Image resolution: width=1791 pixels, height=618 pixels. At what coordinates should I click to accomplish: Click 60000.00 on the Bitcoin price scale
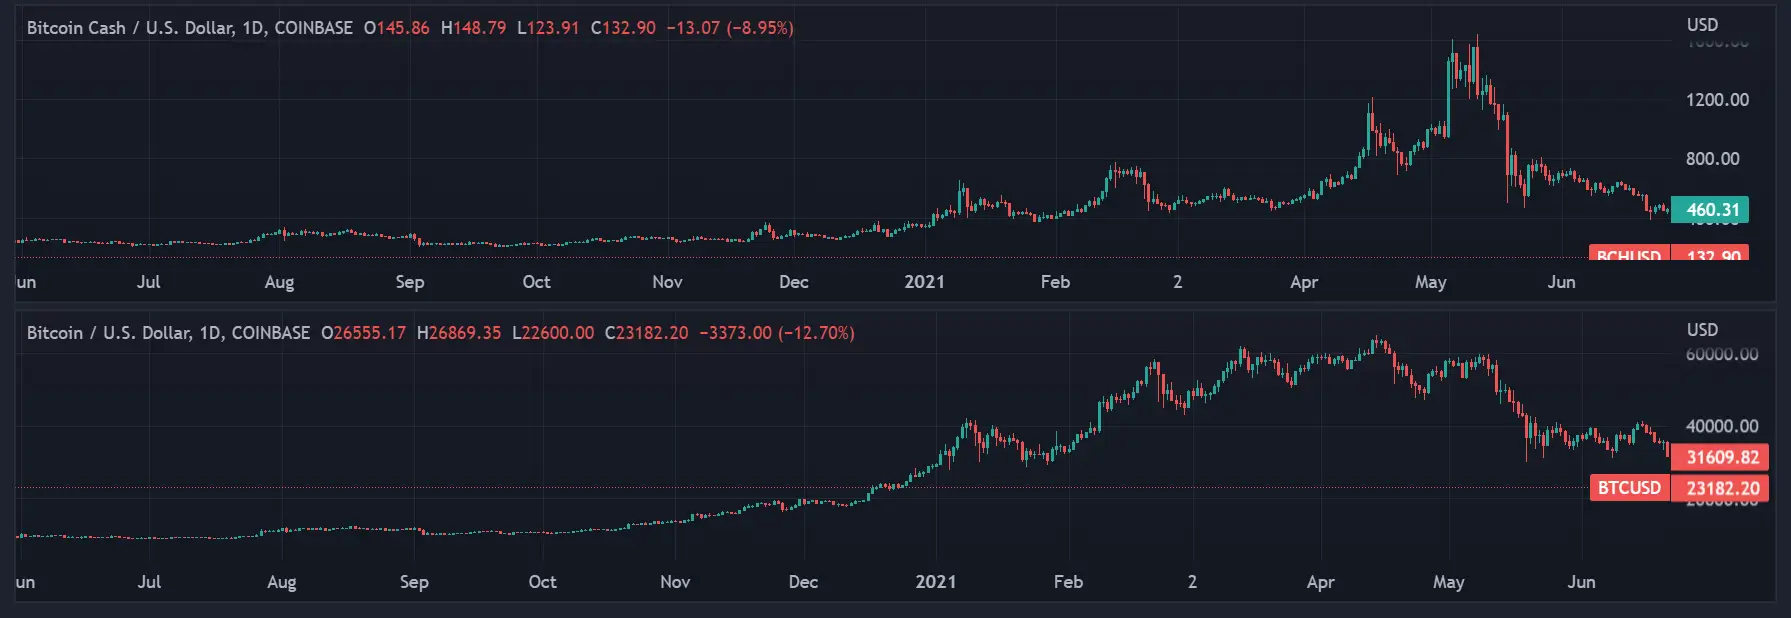point(1721,355)
